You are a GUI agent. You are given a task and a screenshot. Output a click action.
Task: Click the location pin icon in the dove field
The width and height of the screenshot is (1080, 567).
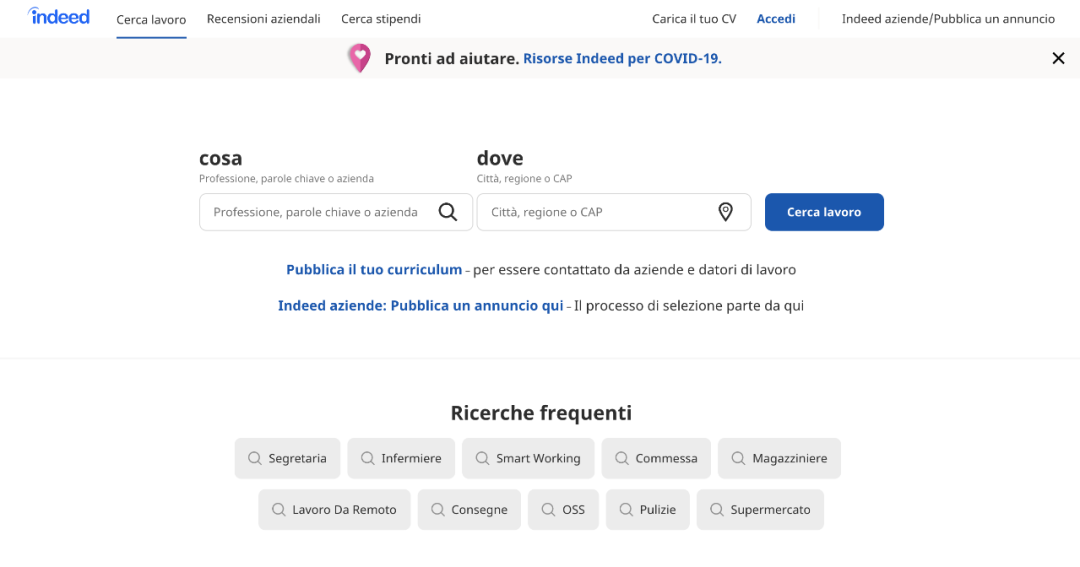[725, 212]
